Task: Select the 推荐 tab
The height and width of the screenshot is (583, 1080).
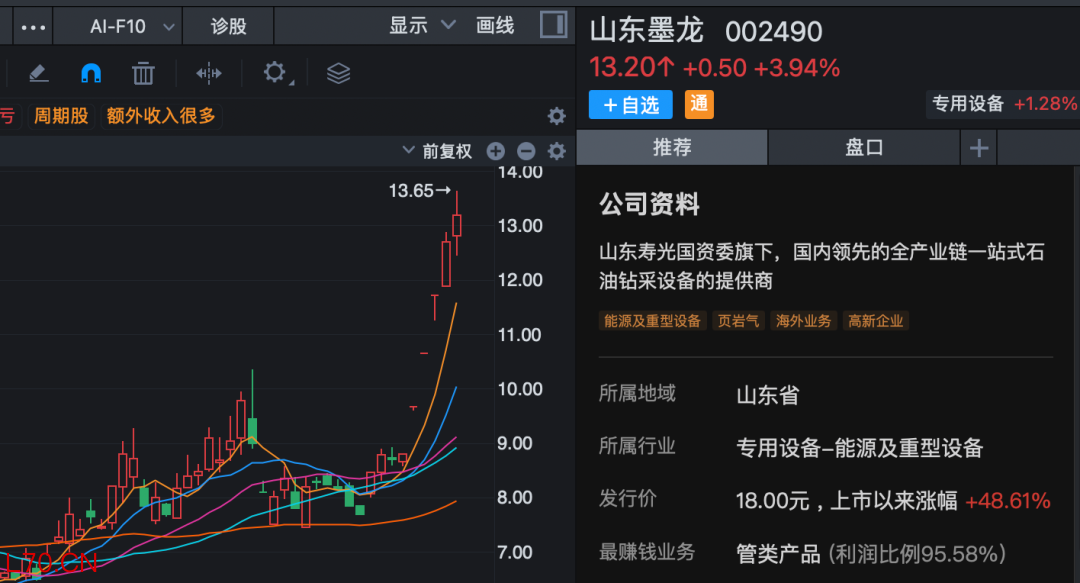Action: click(671, 147)
